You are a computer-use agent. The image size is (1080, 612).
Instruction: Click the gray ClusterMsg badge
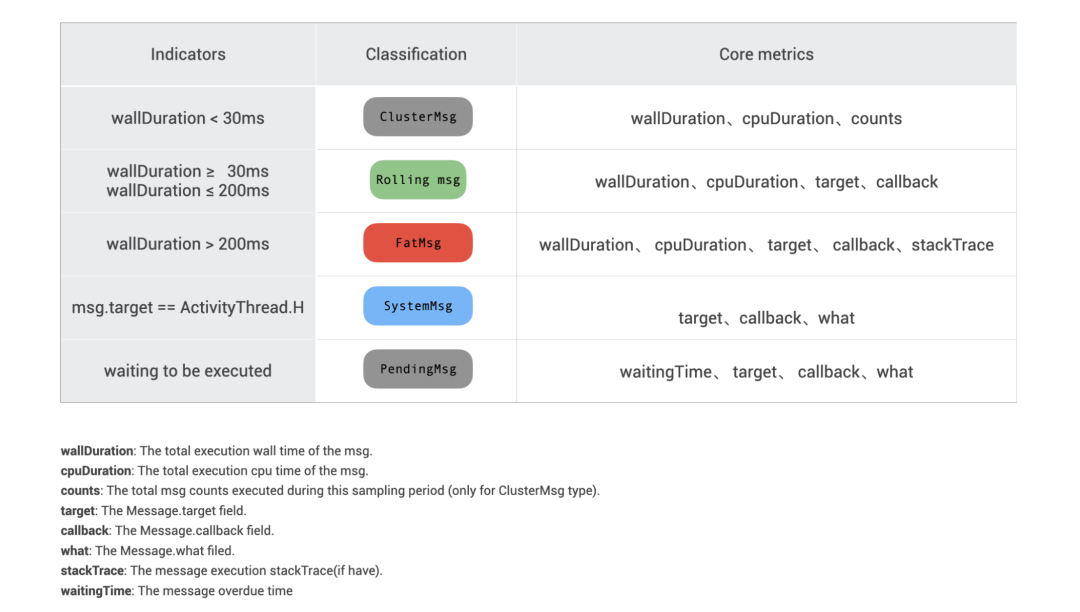(417, 117)
